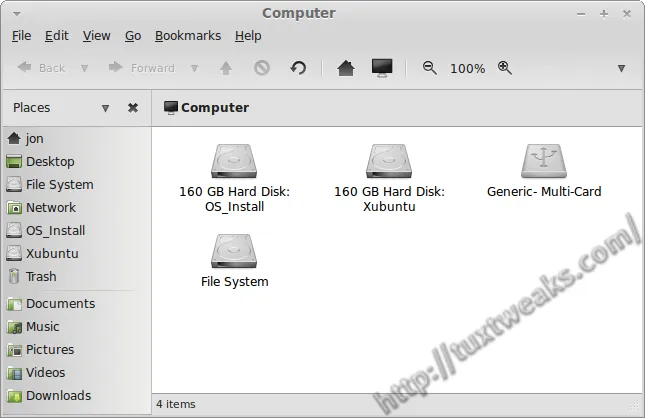Image resolution: width=645 pixels, height=418 pixels.
Task: Open Pictures bookmark in sidebar
Action: pos(77,350)
